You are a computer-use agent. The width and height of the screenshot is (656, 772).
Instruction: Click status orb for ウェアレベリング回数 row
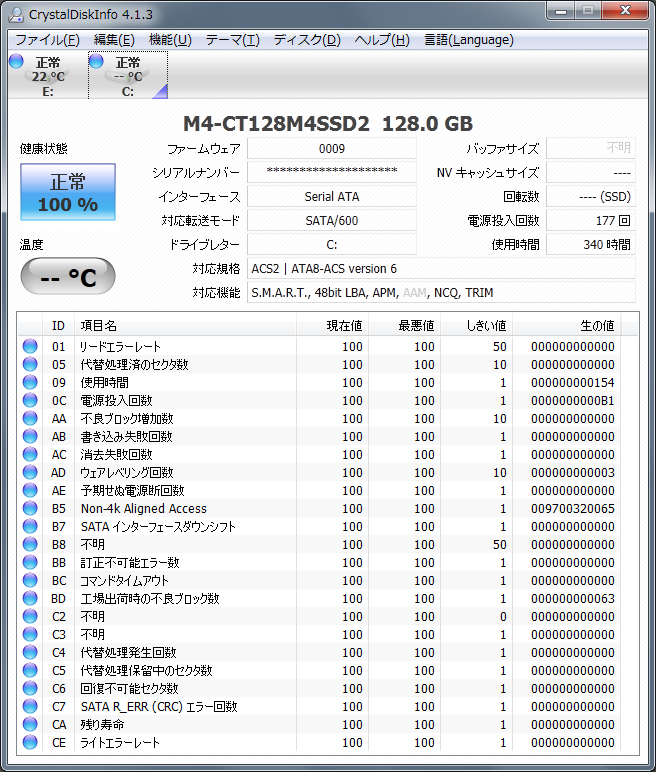[x=30, y=473]
